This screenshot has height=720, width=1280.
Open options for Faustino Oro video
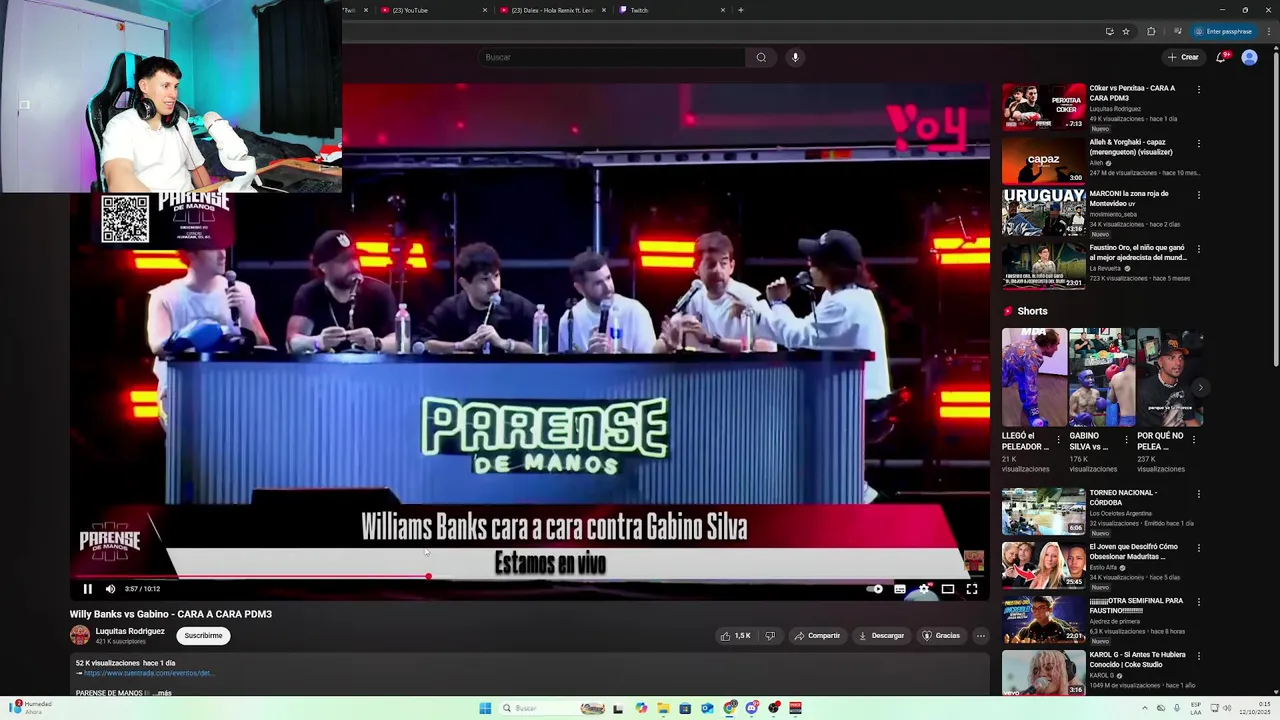pos(1198,249)
